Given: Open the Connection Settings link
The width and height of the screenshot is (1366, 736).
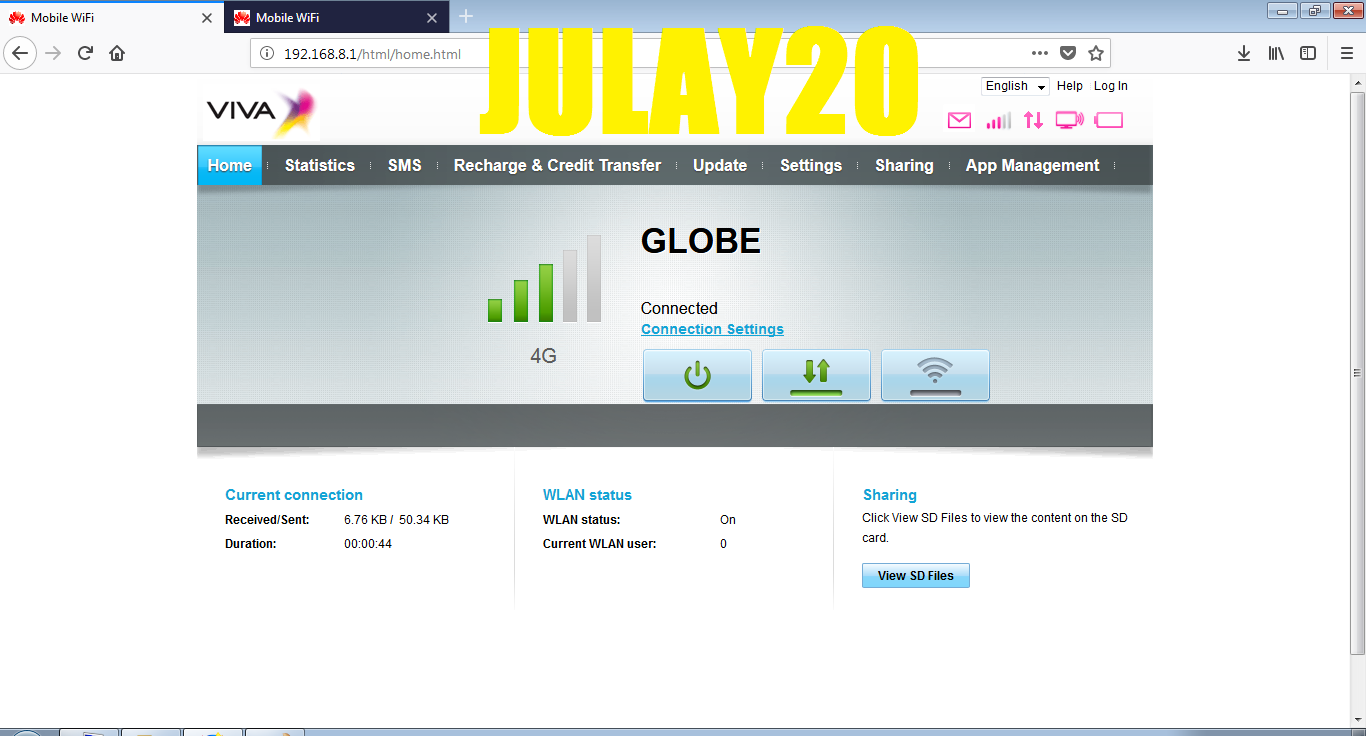Looking at the screenshot, I should 712,329.
